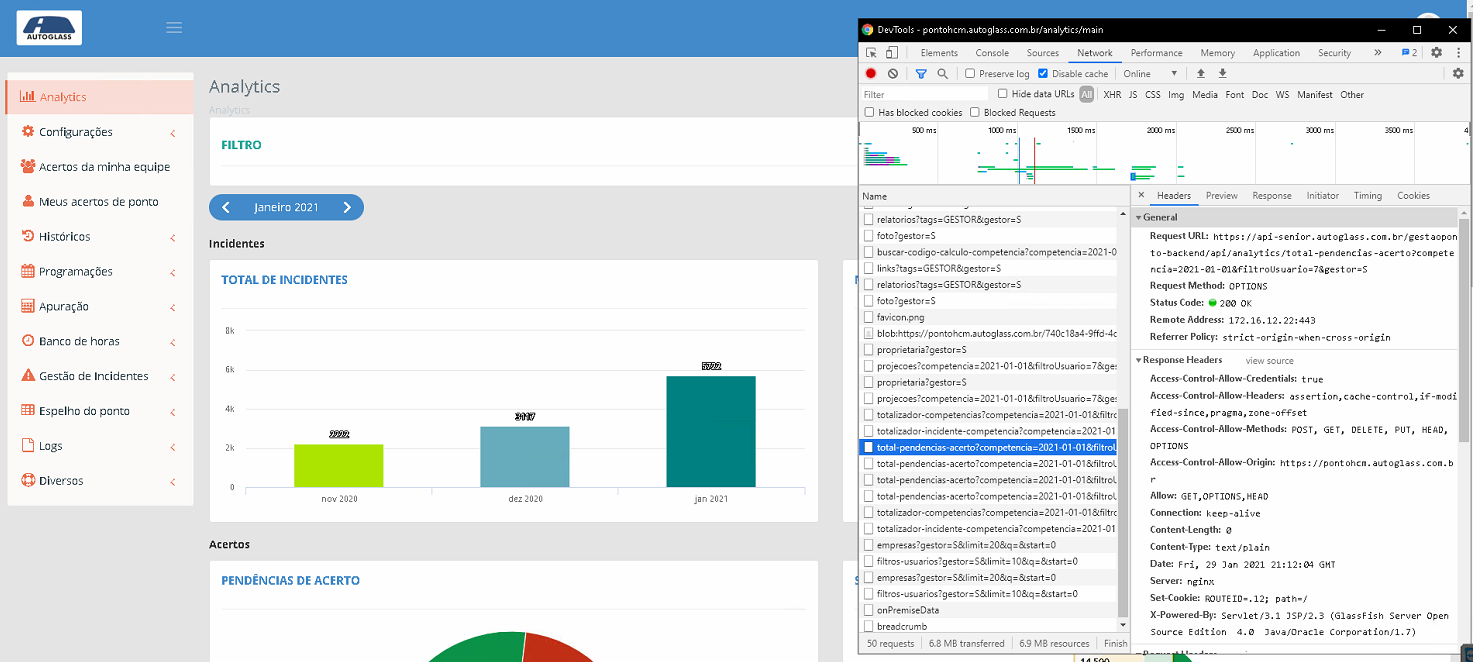Open the Online throttling dropdown
This screenshot has height=662, width=1473.
coord(1150,74)
